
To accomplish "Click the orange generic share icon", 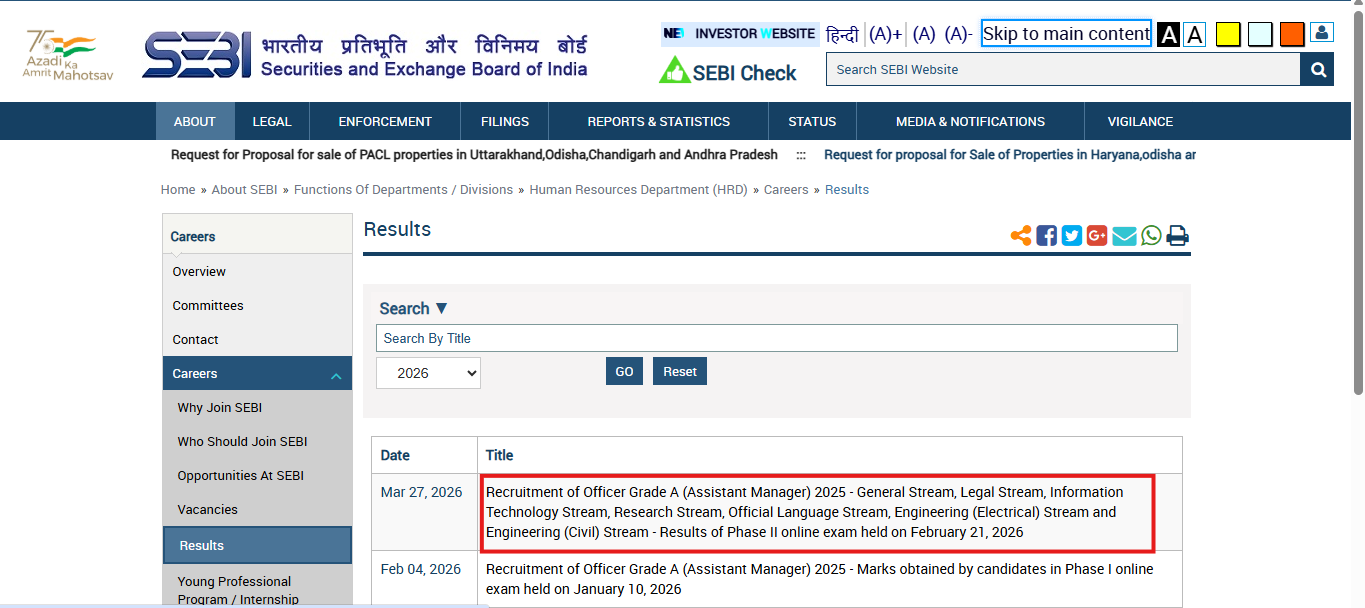I will [x=1021, y=235].
